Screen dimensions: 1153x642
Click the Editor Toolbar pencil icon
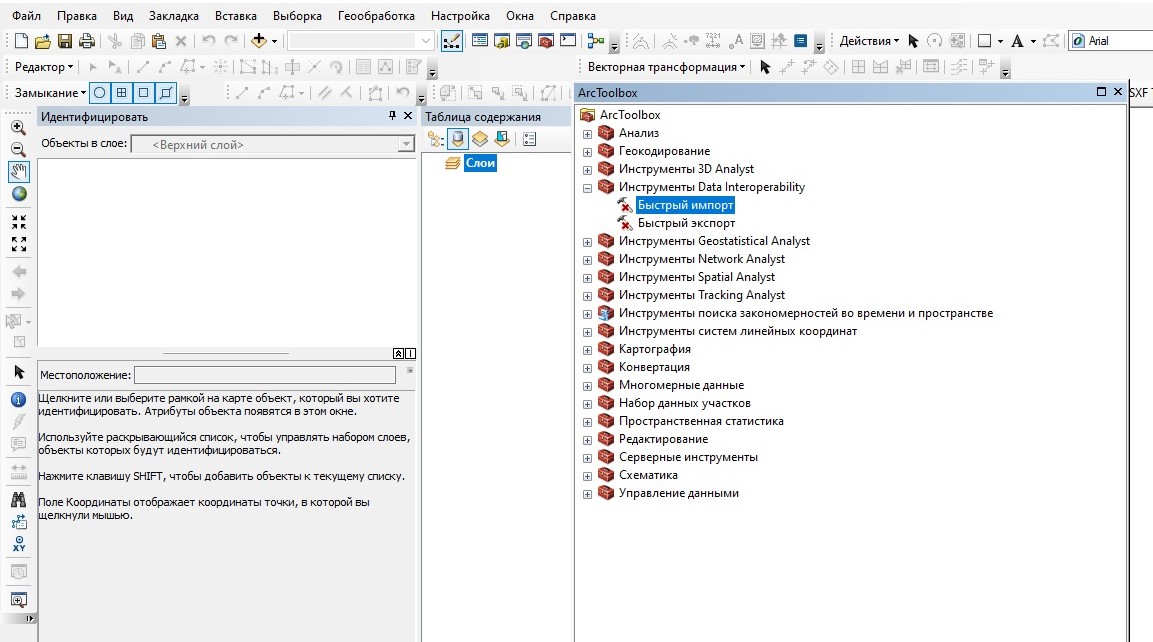pyautogui.click(x=452, y=41)
